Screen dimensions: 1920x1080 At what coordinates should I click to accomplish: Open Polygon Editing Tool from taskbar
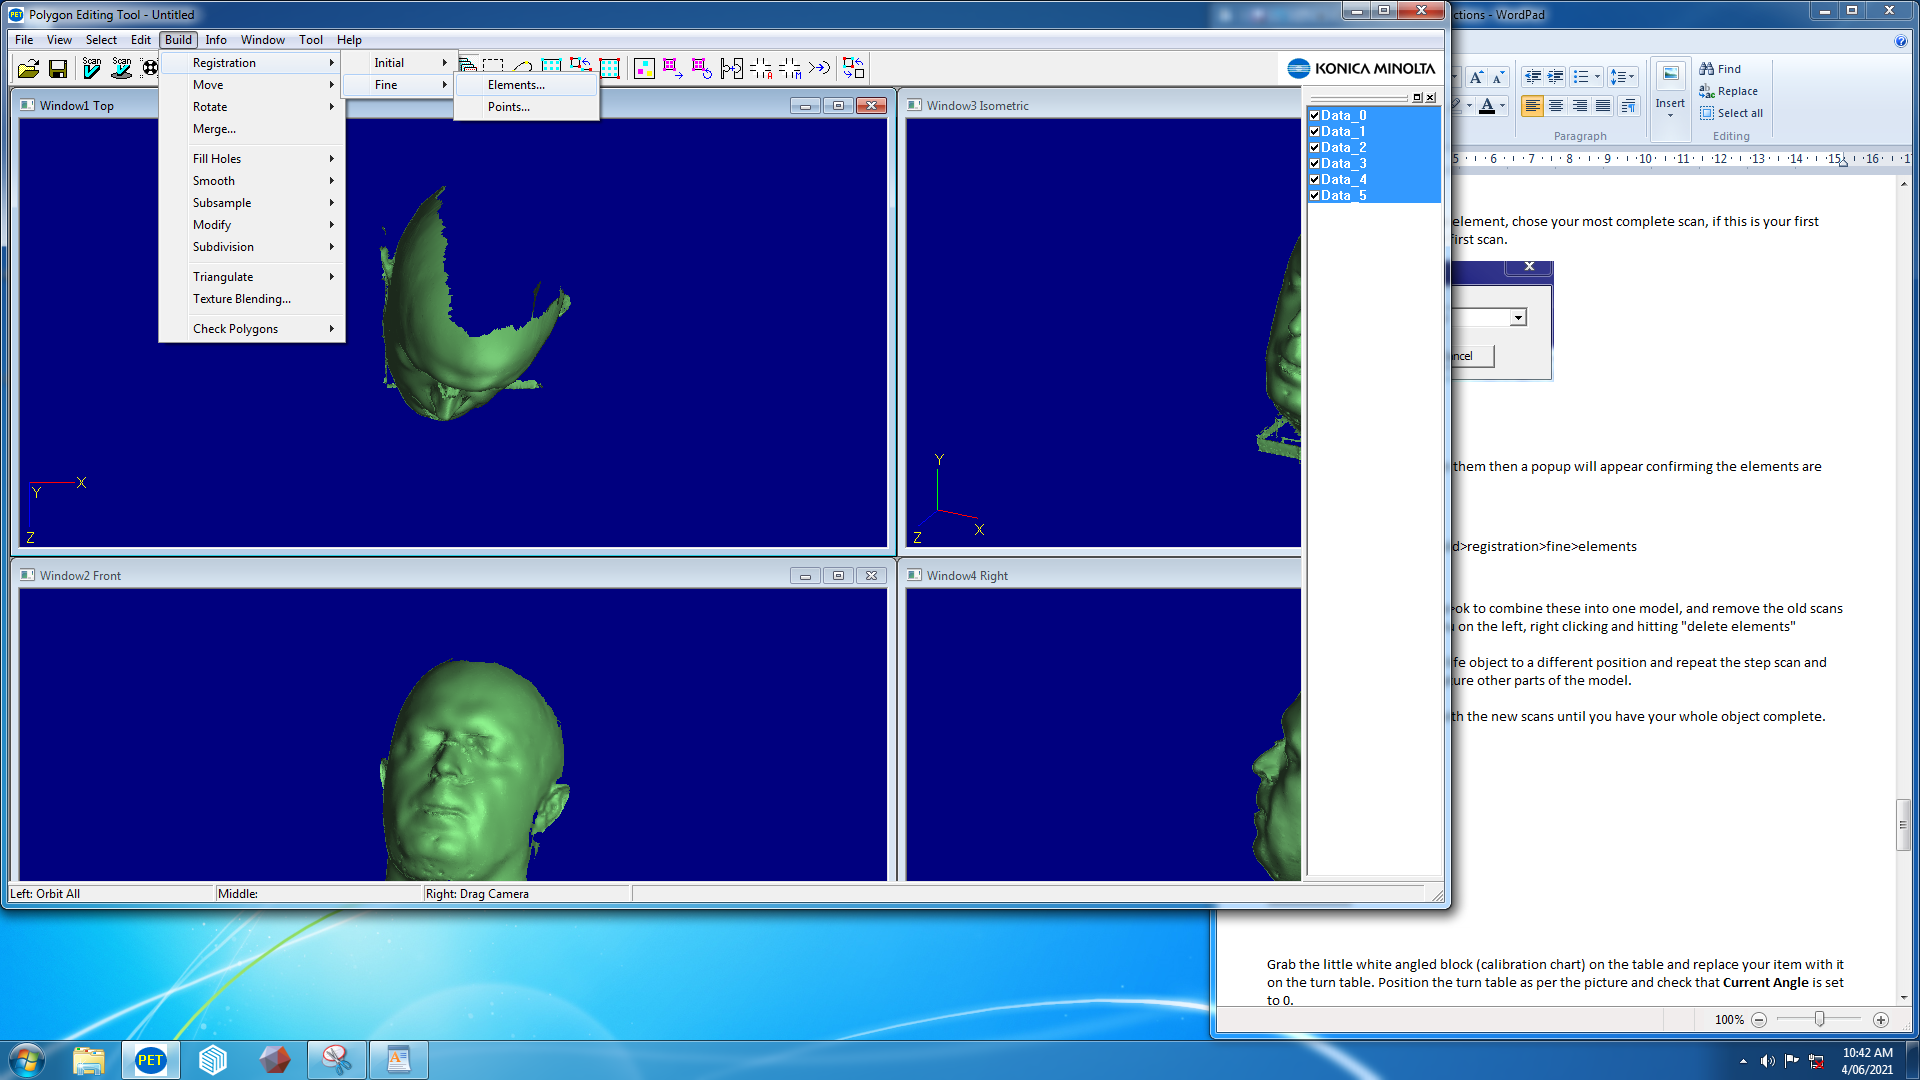(150, 1060)
